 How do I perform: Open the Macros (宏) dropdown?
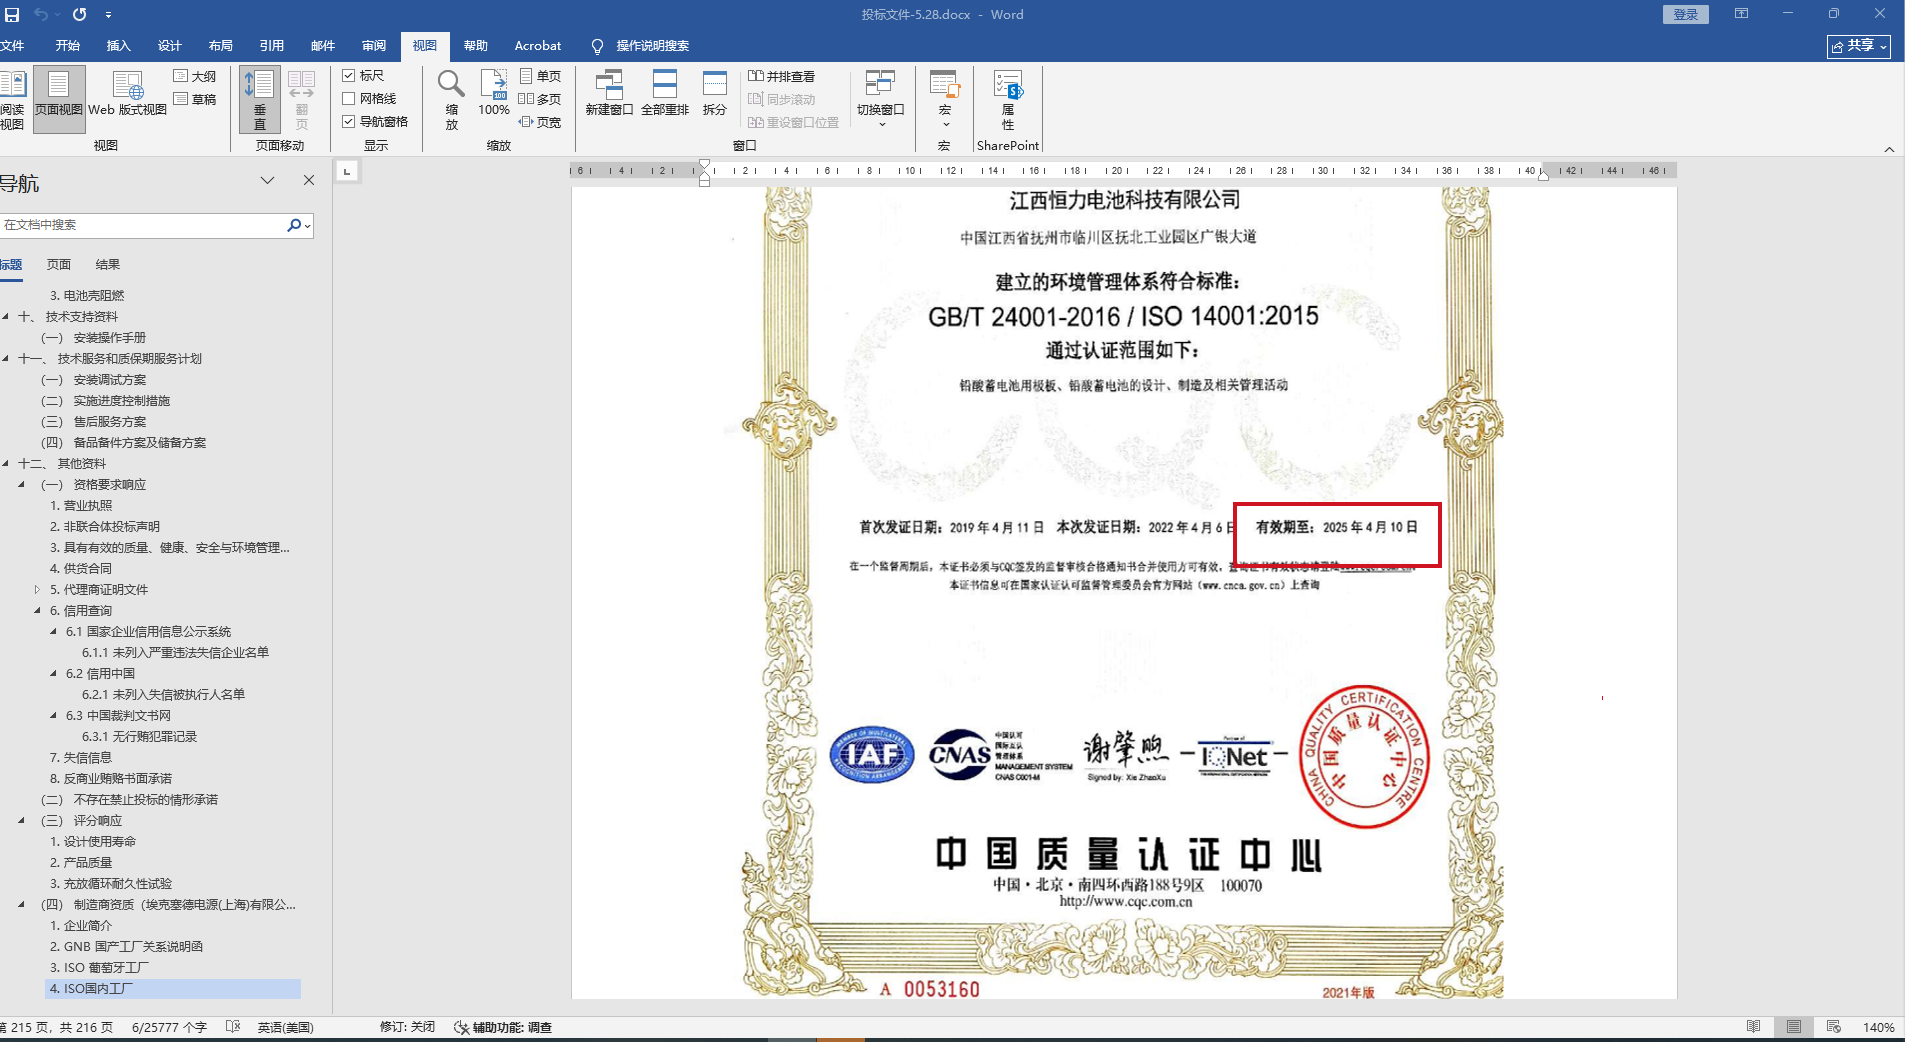(x=944, y=100)
